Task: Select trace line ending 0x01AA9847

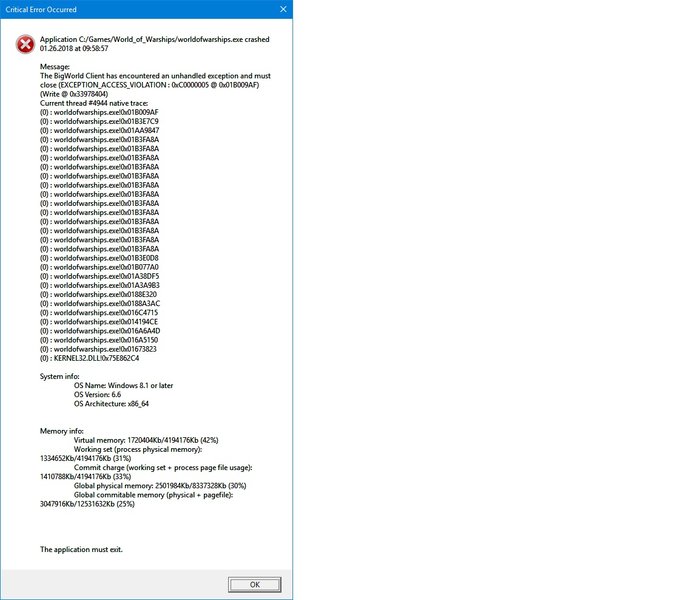Action: tap(99, 131)
